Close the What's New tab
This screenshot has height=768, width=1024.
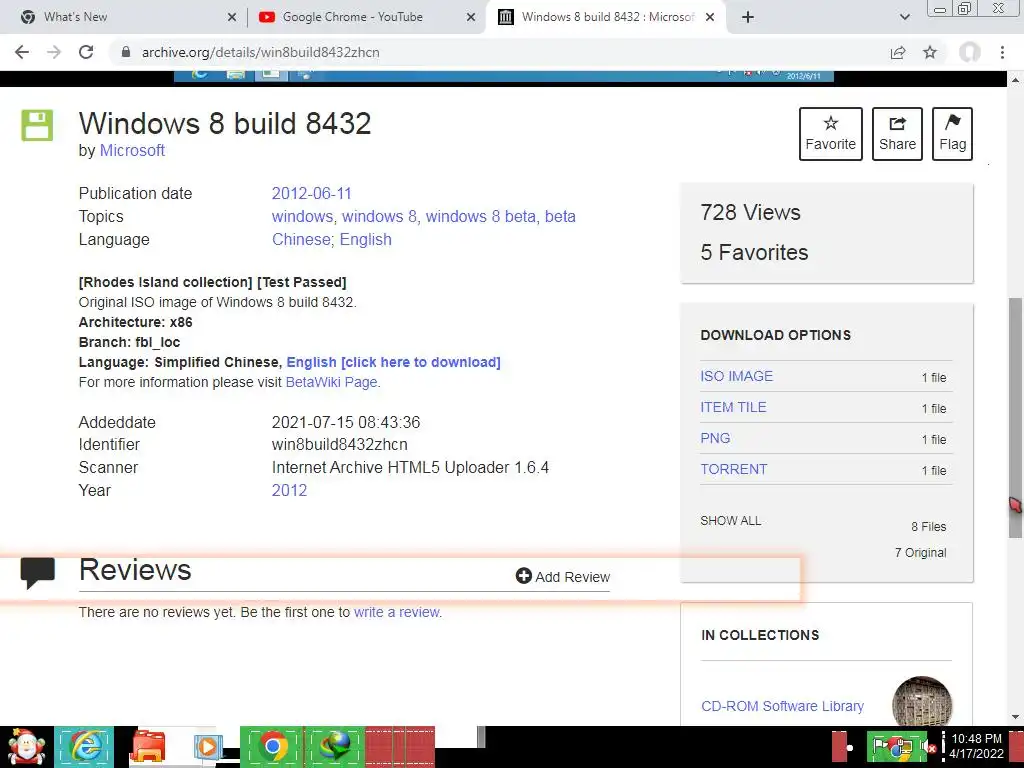[232, 17]
